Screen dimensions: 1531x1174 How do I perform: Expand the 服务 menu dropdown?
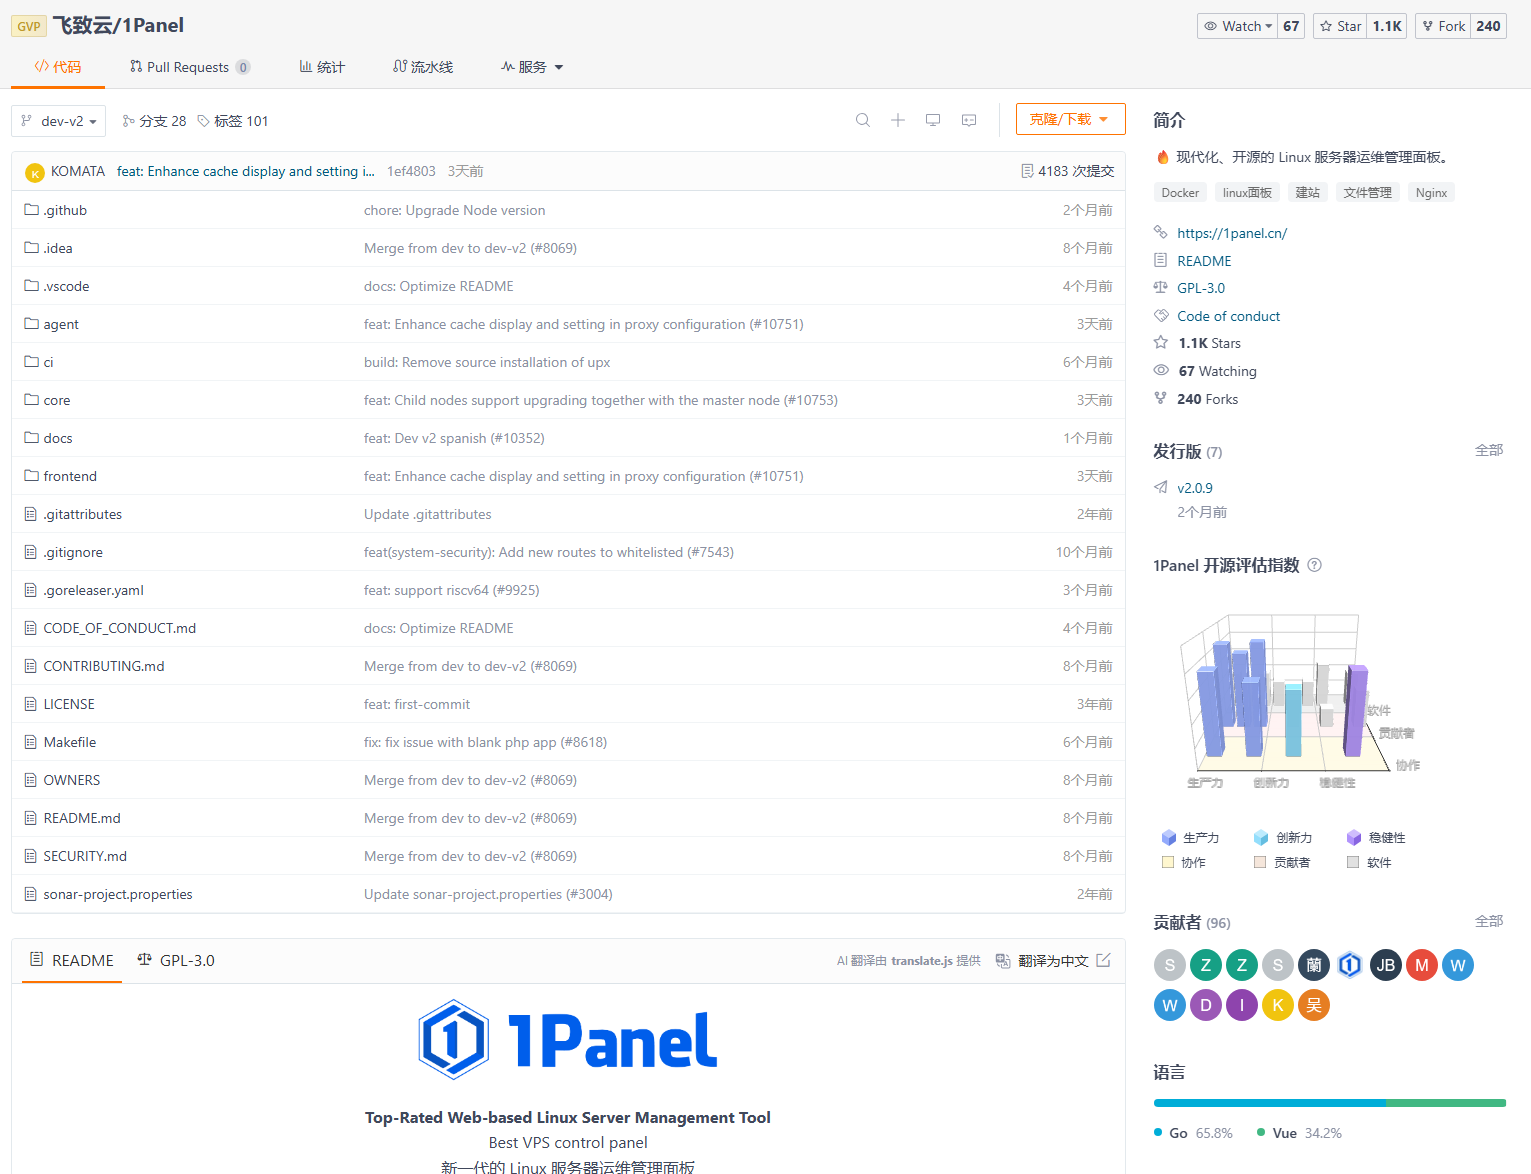[x=532, y=67]
